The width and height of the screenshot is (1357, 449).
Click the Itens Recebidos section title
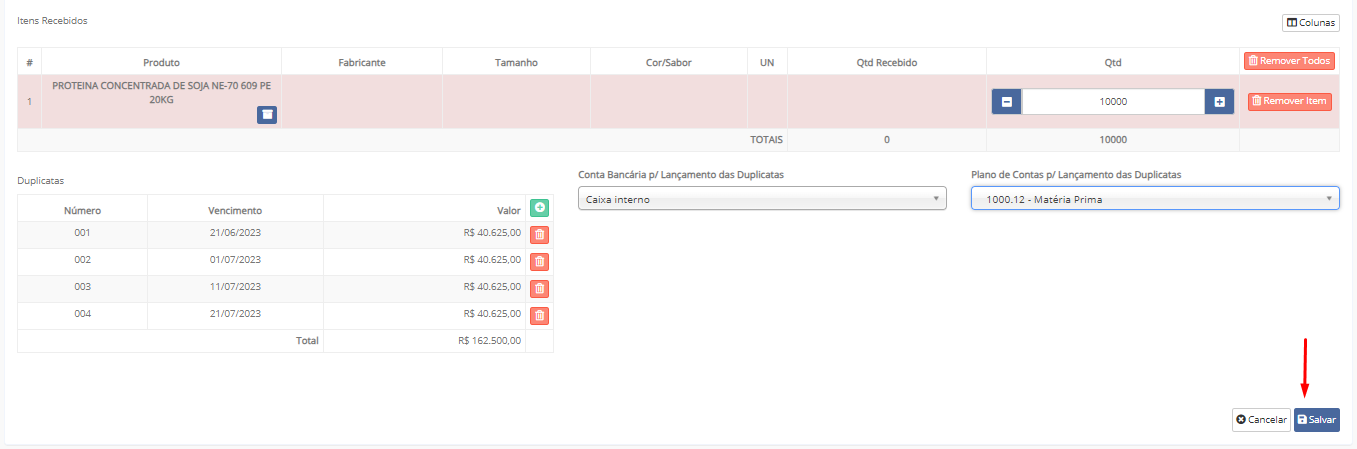tap(52, 20)
